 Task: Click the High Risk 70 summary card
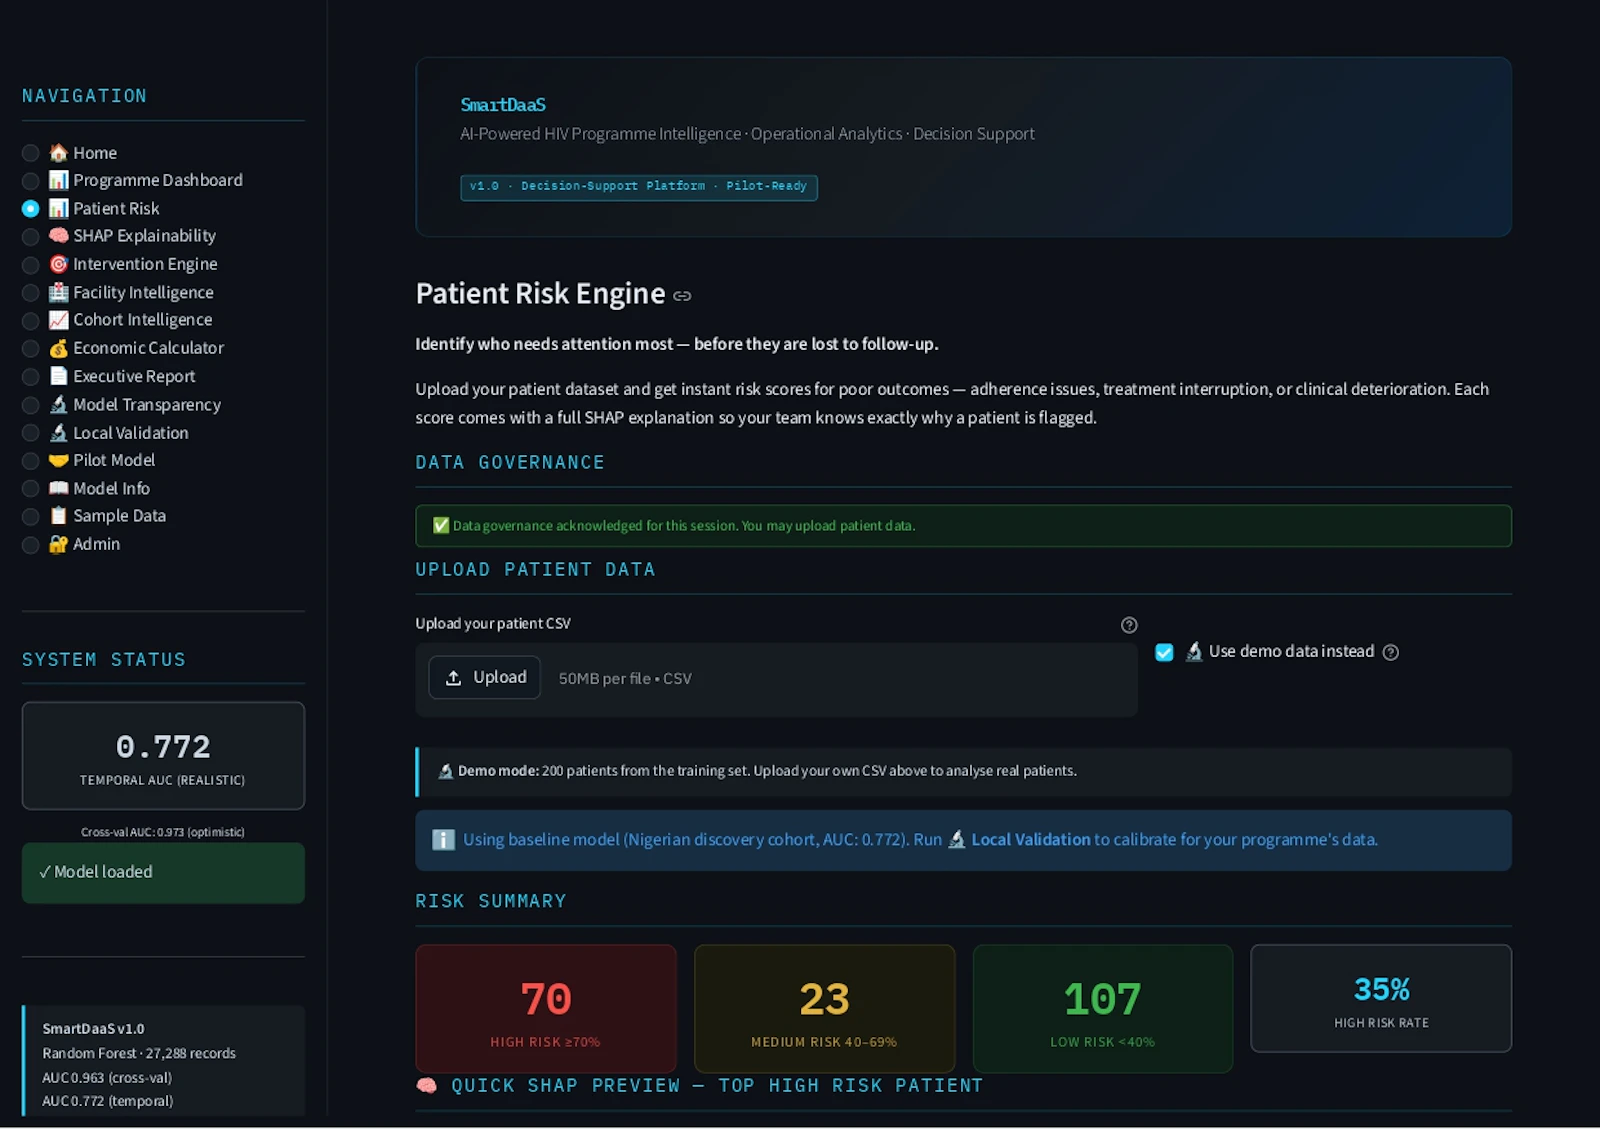point(546,1009)
